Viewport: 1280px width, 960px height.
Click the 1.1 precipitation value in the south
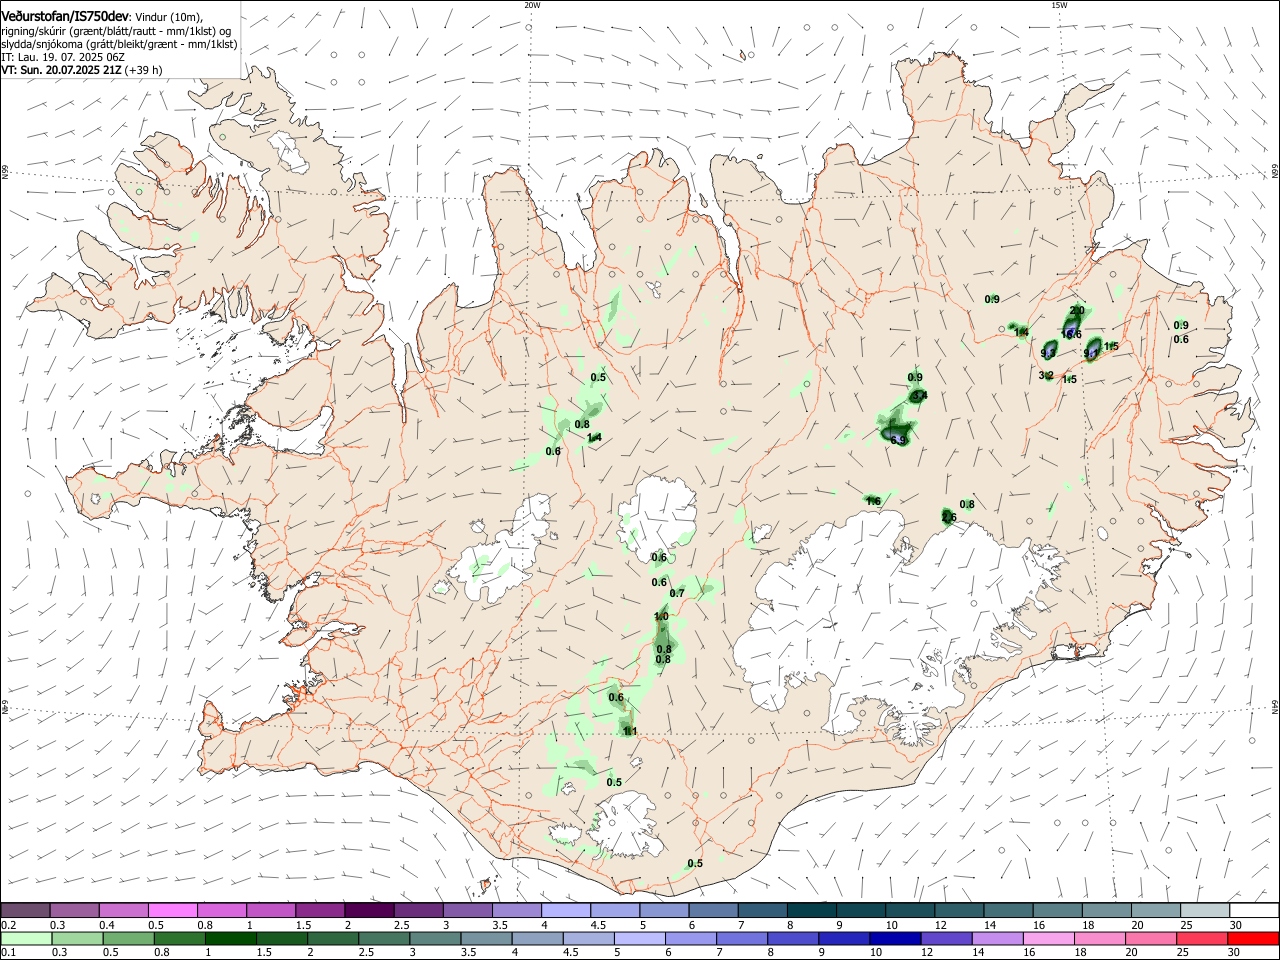[x=630, y=732]
